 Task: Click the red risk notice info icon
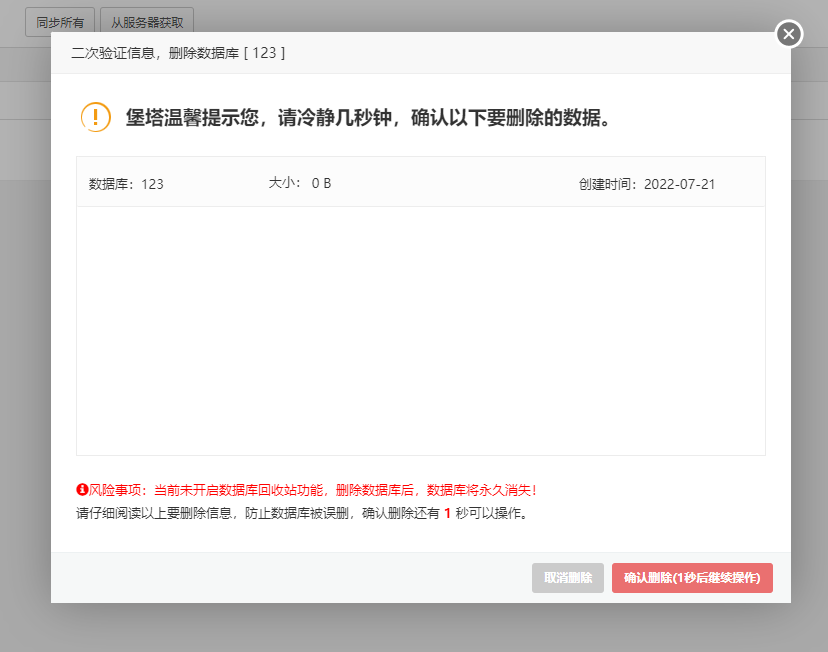82,490
